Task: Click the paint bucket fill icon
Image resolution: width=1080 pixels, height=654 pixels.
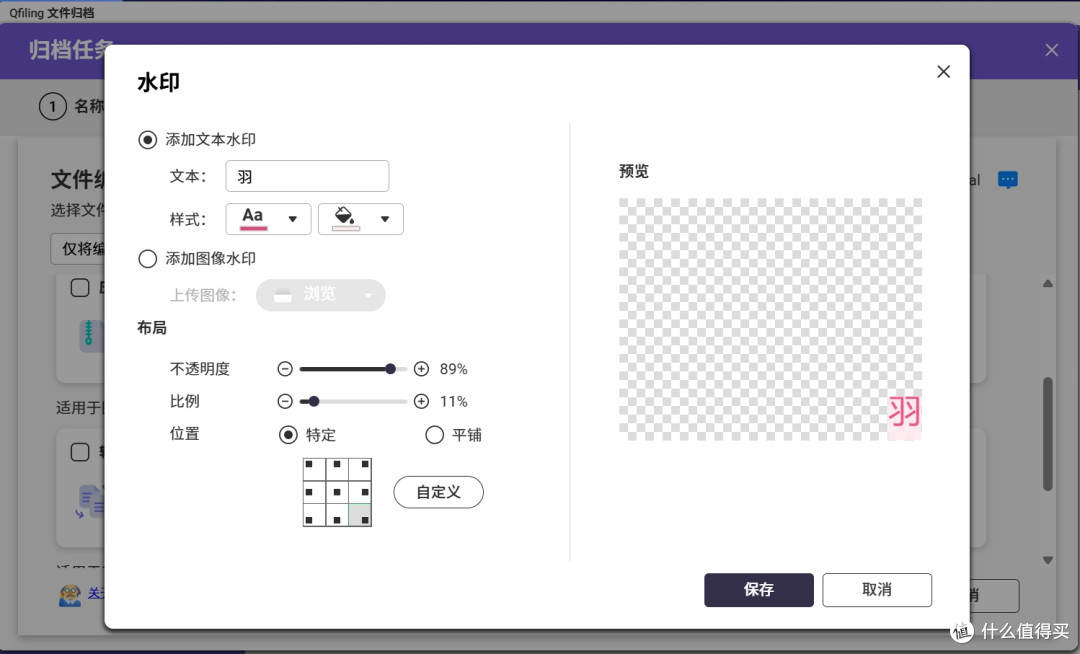Action: pyautogui.click(x=345, y=218)
